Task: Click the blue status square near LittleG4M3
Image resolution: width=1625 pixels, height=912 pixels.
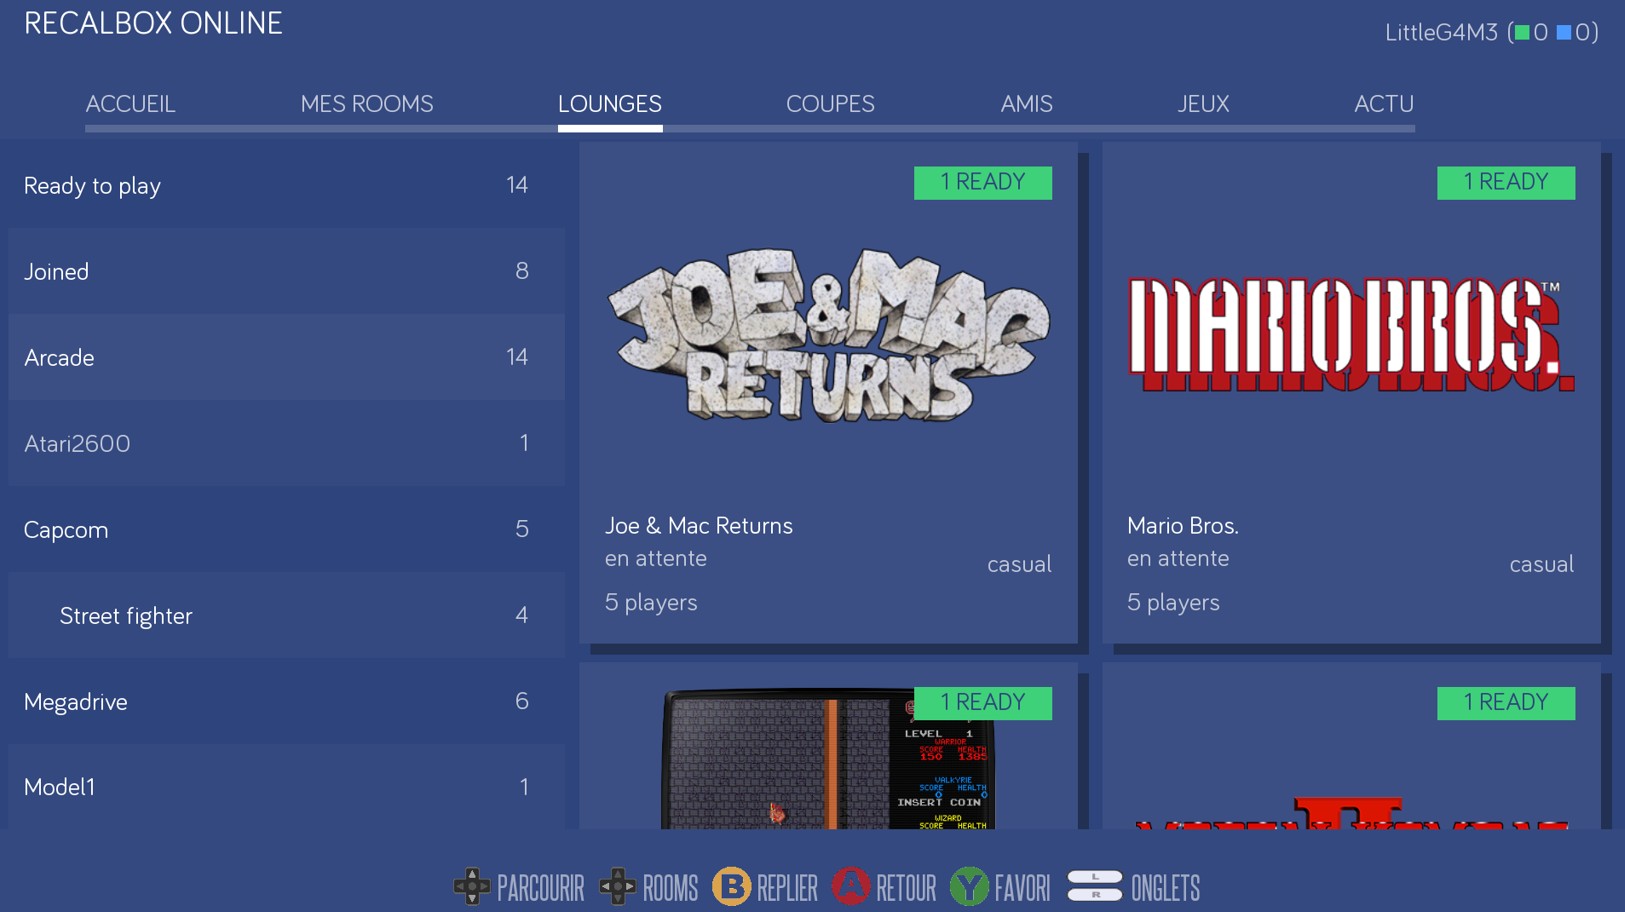Action: click(x=1564, y=33)
